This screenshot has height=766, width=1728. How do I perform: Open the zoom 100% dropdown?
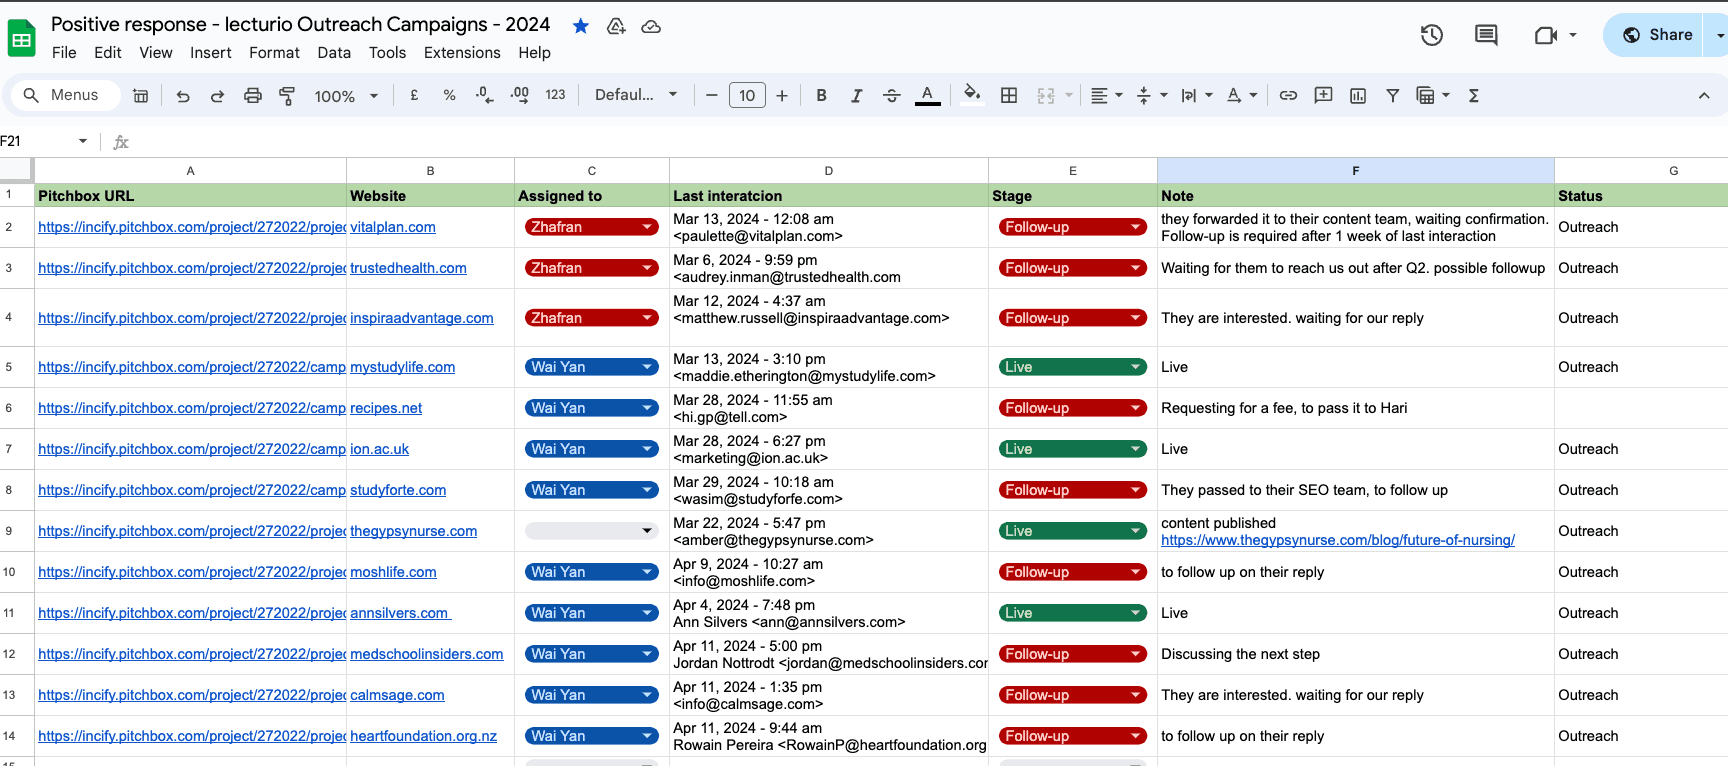coord(346,96)
